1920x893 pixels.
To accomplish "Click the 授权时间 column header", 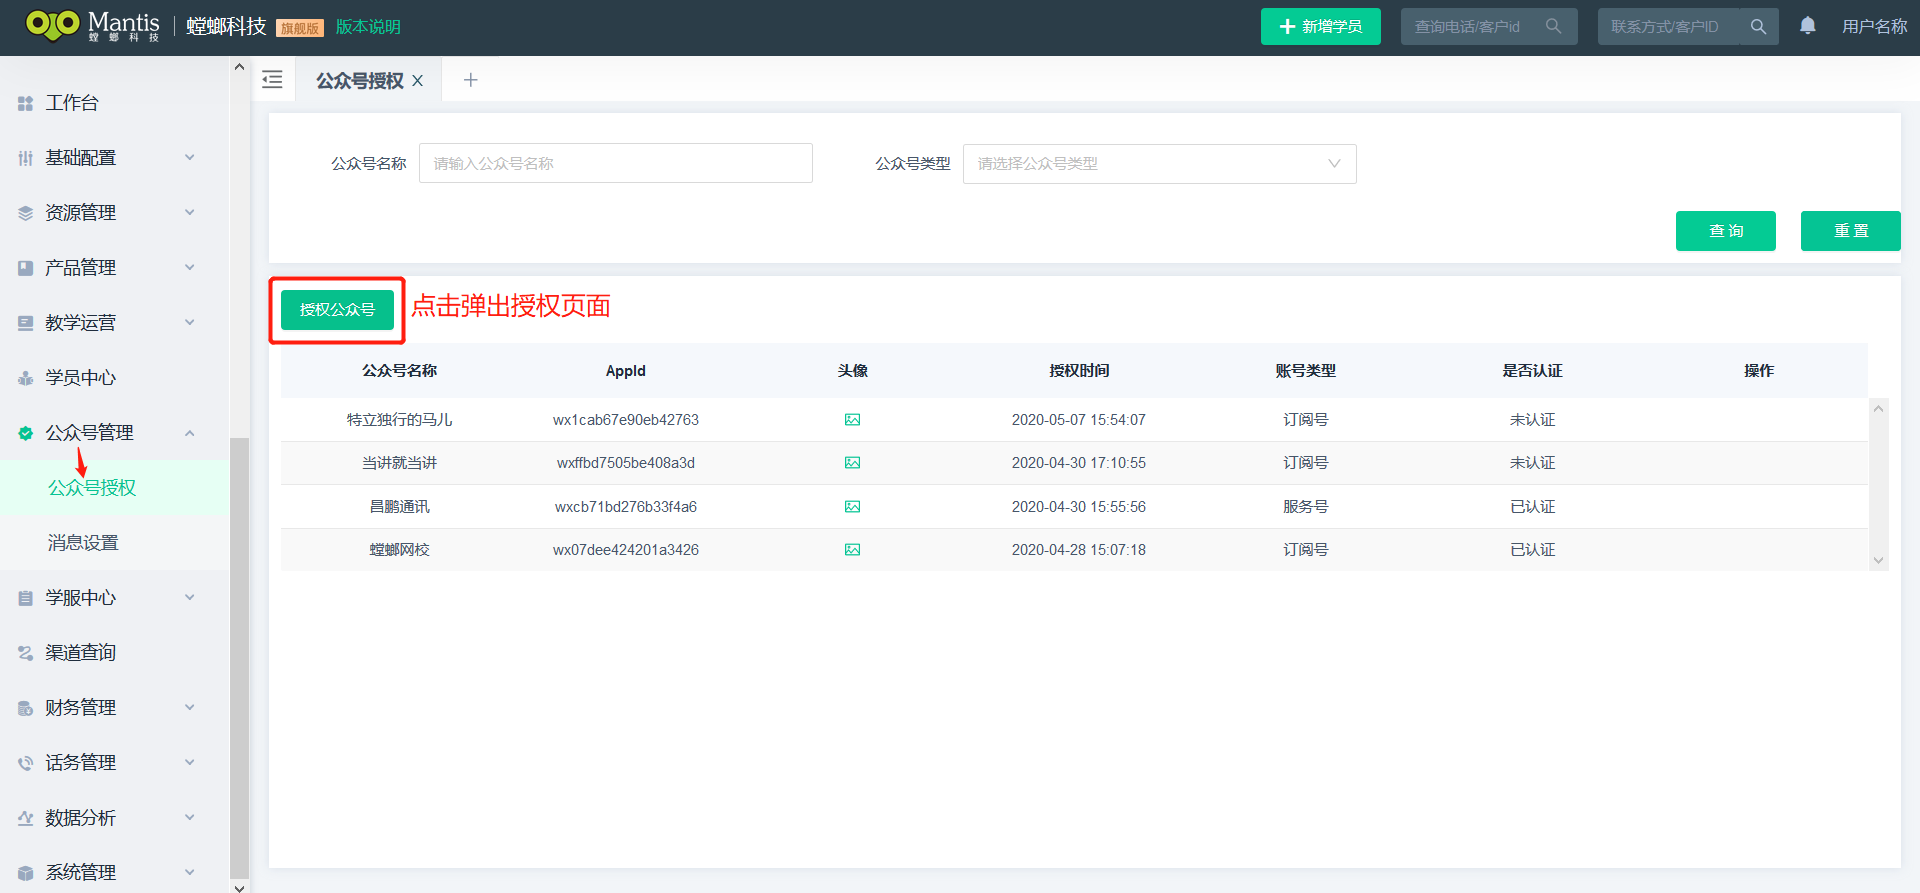I will pyautogui.click(x=1079, y=371).
